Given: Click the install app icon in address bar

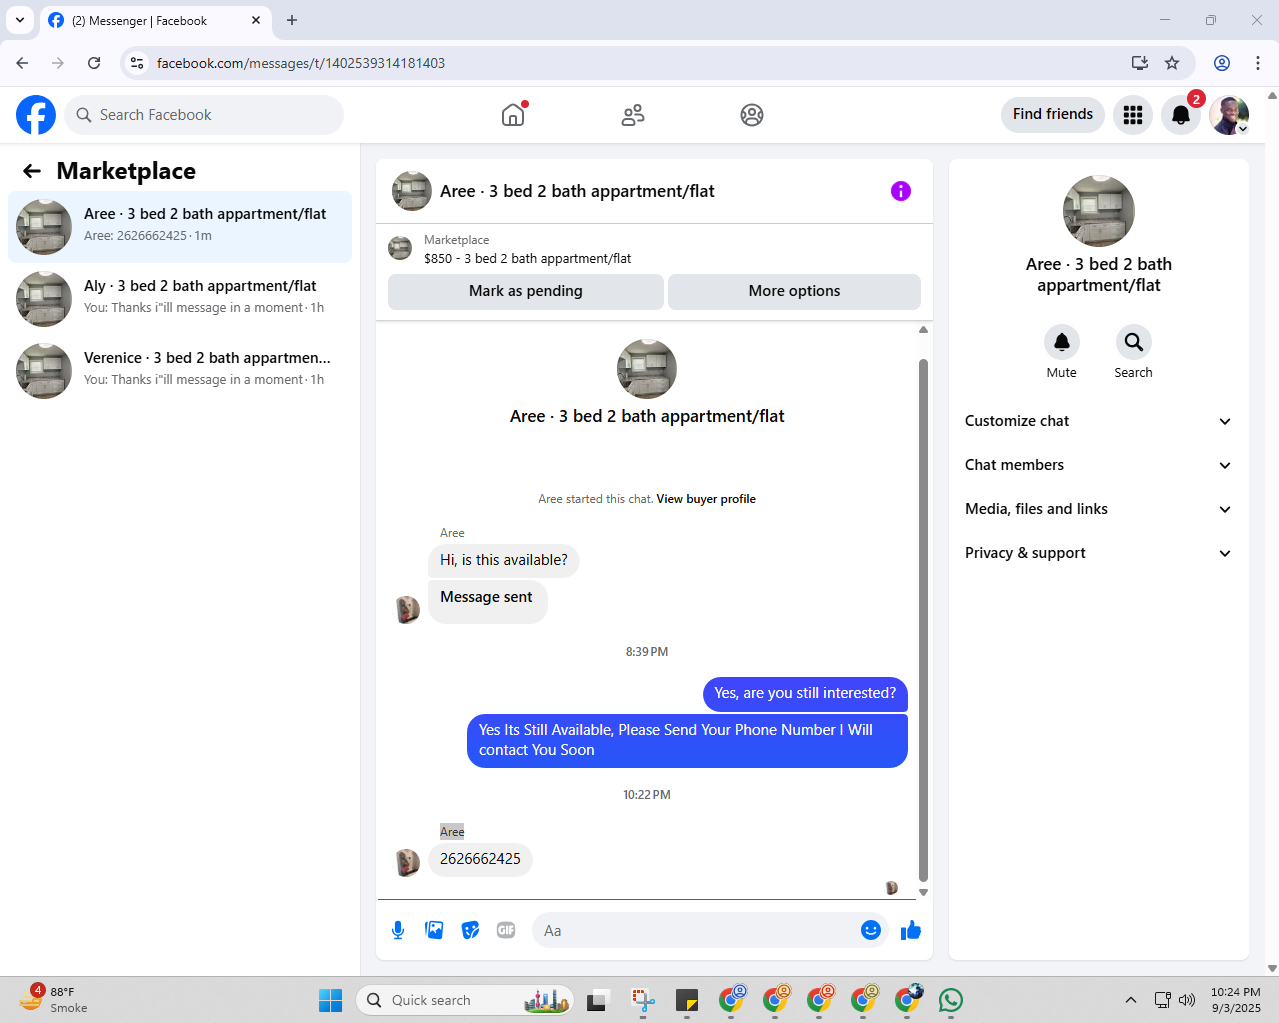Looking at the screenshot, I should point(1139,63).
